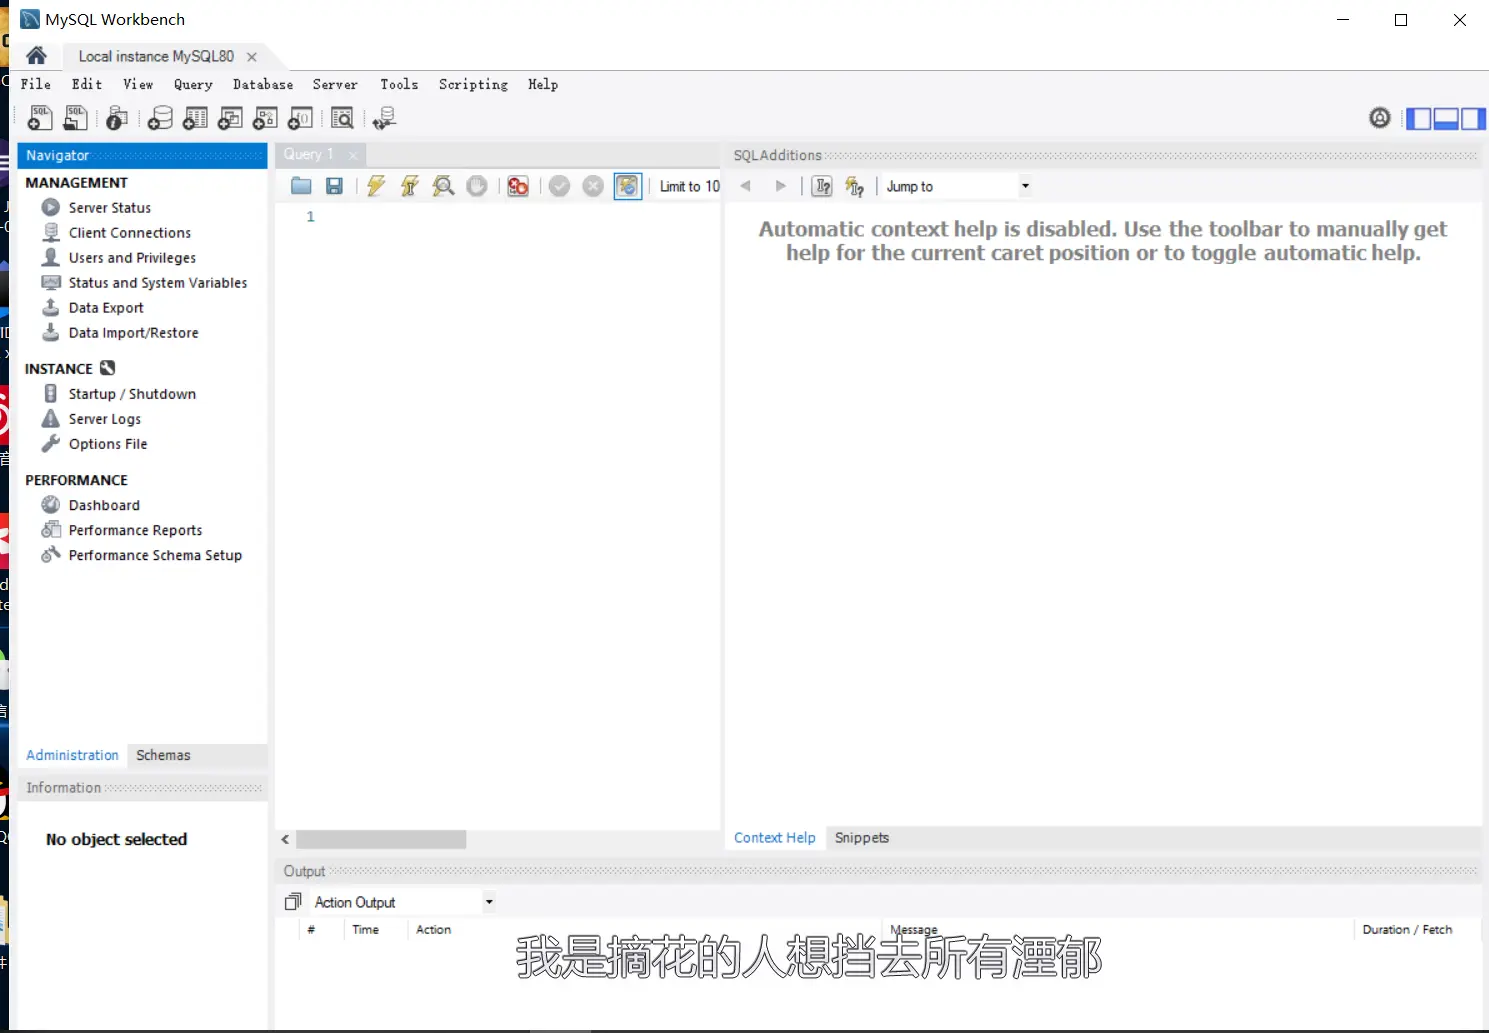Run EXPLAIN on the current statement

[x=443, y=186]
